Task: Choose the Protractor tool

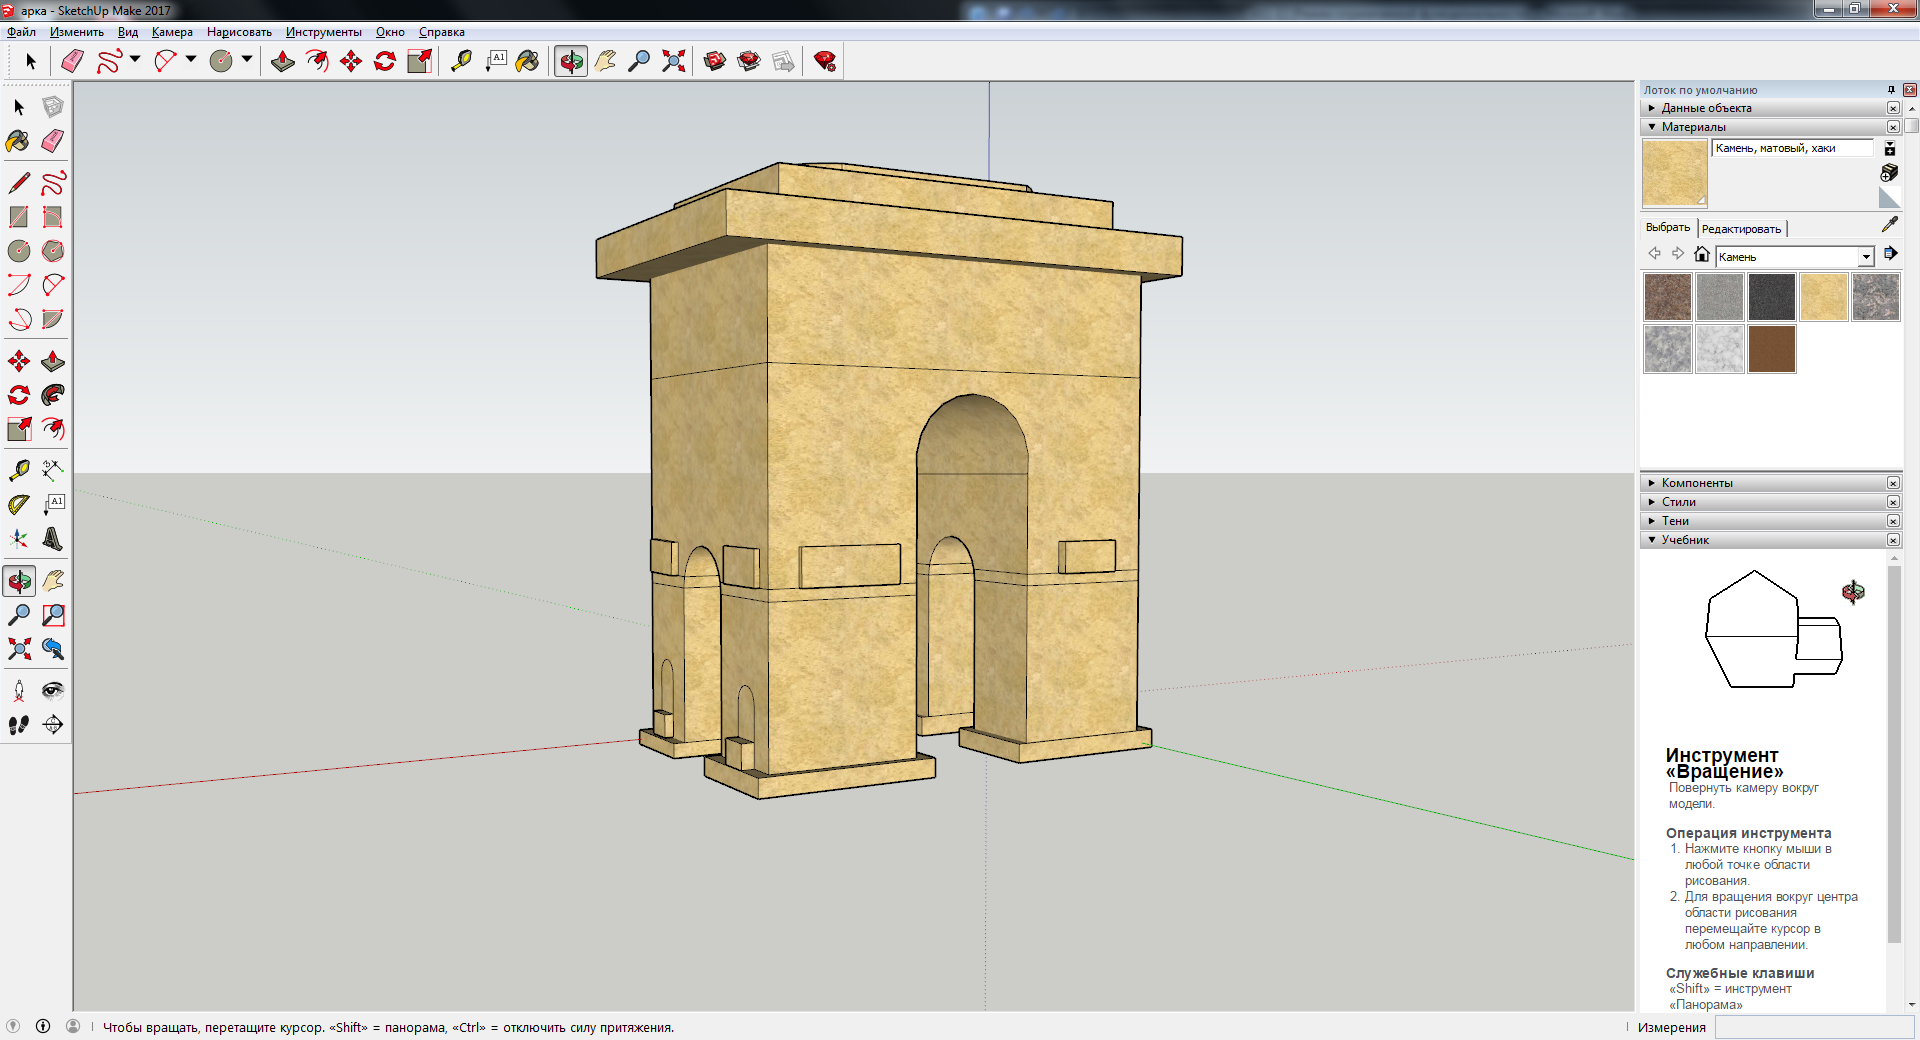Action: click(x=19, y=504)
